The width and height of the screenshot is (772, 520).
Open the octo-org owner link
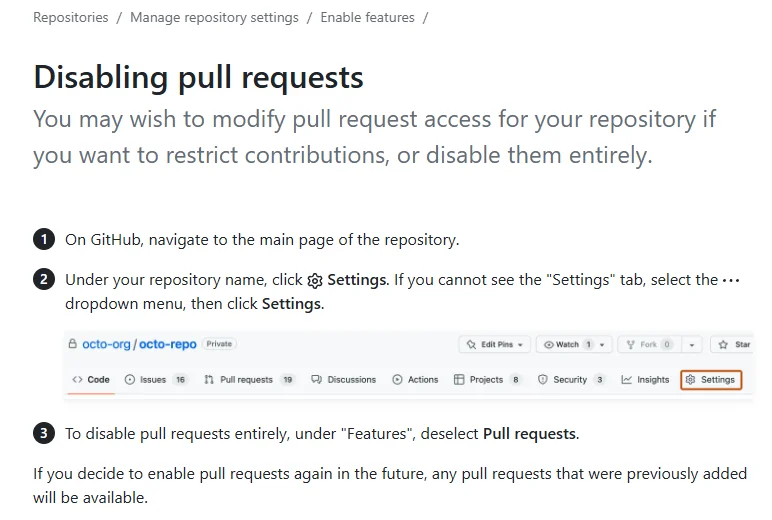107,344
